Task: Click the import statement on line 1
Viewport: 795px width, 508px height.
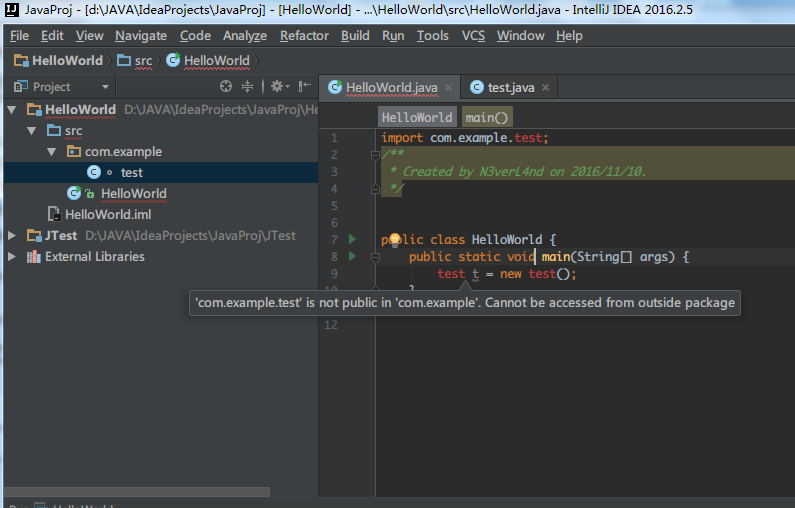Action: (x=465, y=138)
